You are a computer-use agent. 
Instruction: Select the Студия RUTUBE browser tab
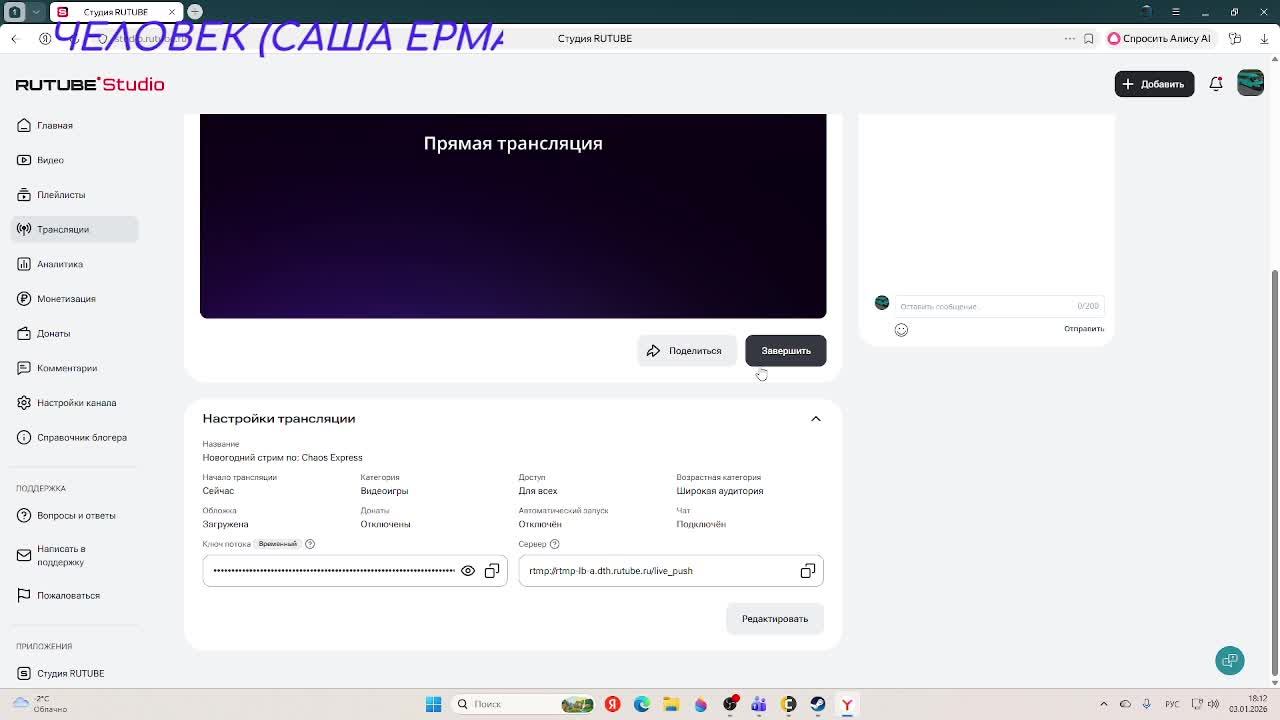coord(115,12)
